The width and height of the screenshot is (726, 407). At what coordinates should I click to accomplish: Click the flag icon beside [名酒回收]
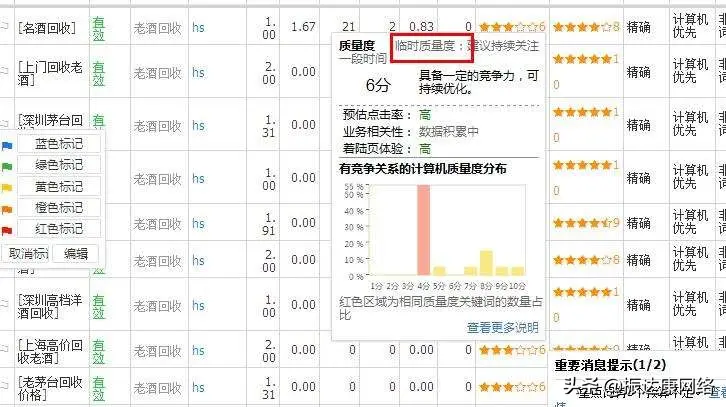coord(5,26)
